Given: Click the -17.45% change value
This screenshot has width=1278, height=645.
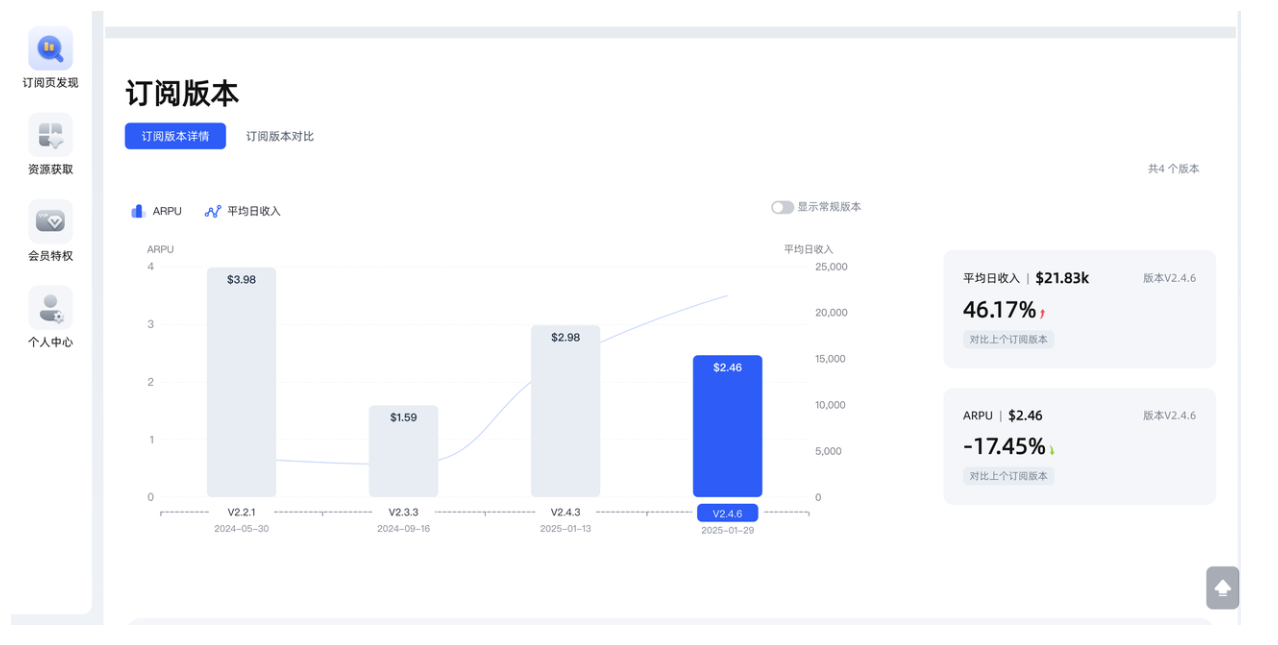Looking at the screenshot, I should pyautogui.click(x=1004, y=447).
